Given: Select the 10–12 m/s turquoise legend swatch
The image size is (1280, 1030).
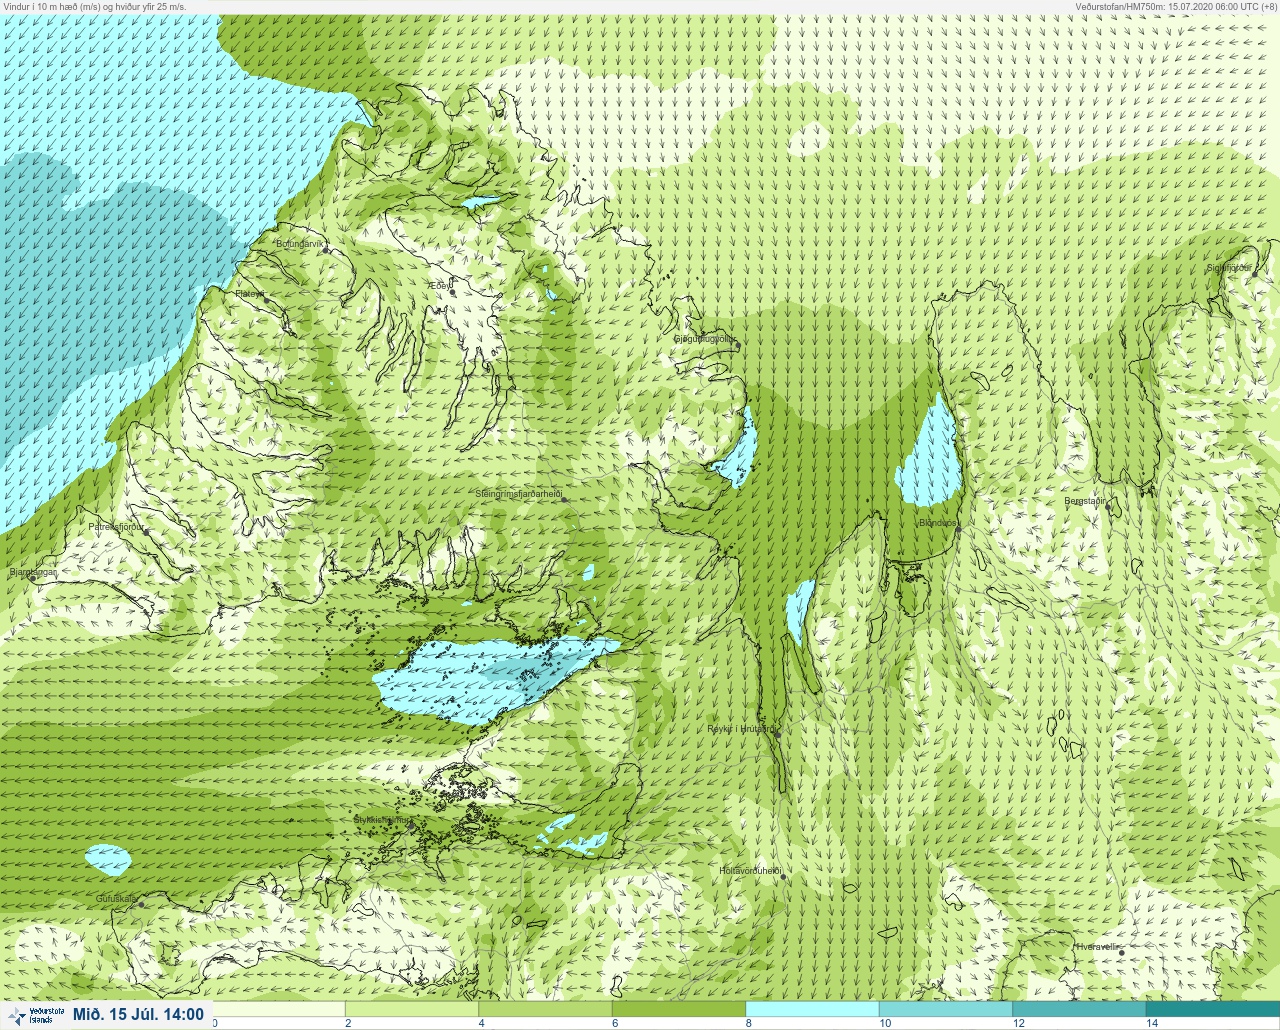Looking at the screenshot, I should point(945,1009).
